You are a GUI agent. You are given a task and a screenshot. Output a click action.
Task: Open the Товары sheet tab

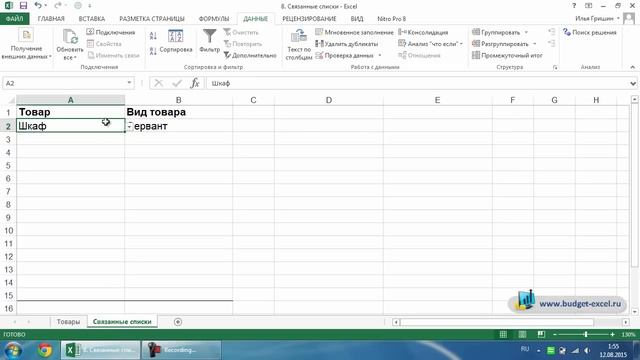click(x=68, y=322)
